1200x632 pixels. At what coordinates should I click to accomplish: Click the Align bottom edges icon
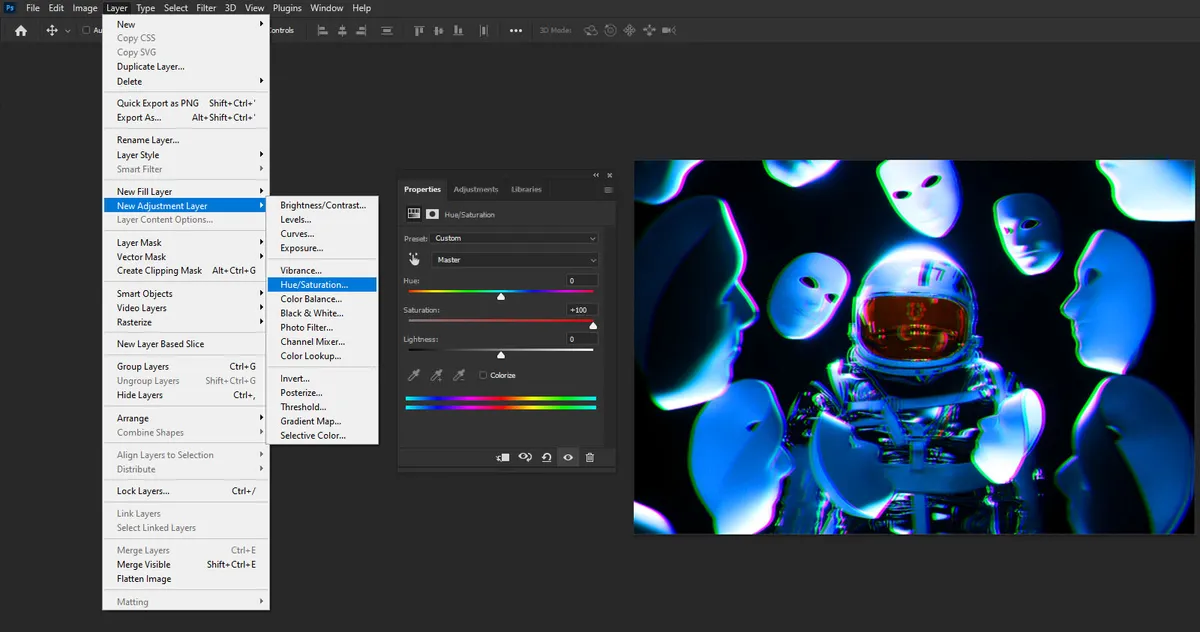(460, 31)
